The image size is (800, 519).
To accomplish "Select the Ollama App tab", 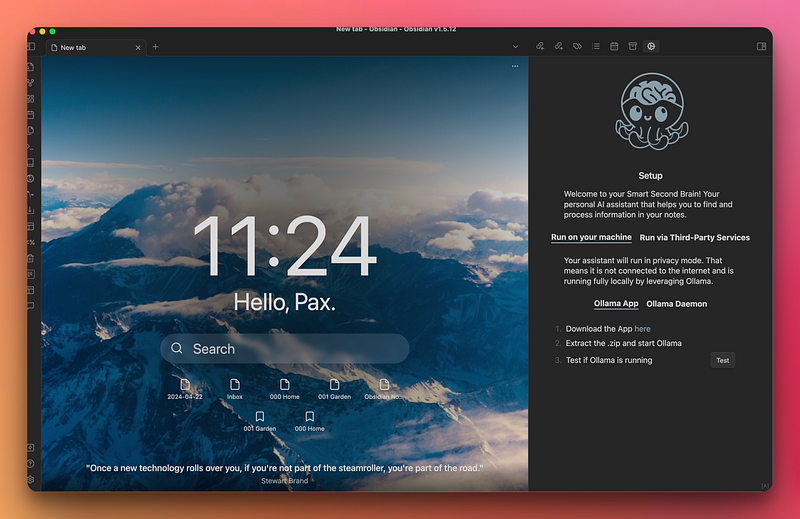I will (x=616, y=304).
